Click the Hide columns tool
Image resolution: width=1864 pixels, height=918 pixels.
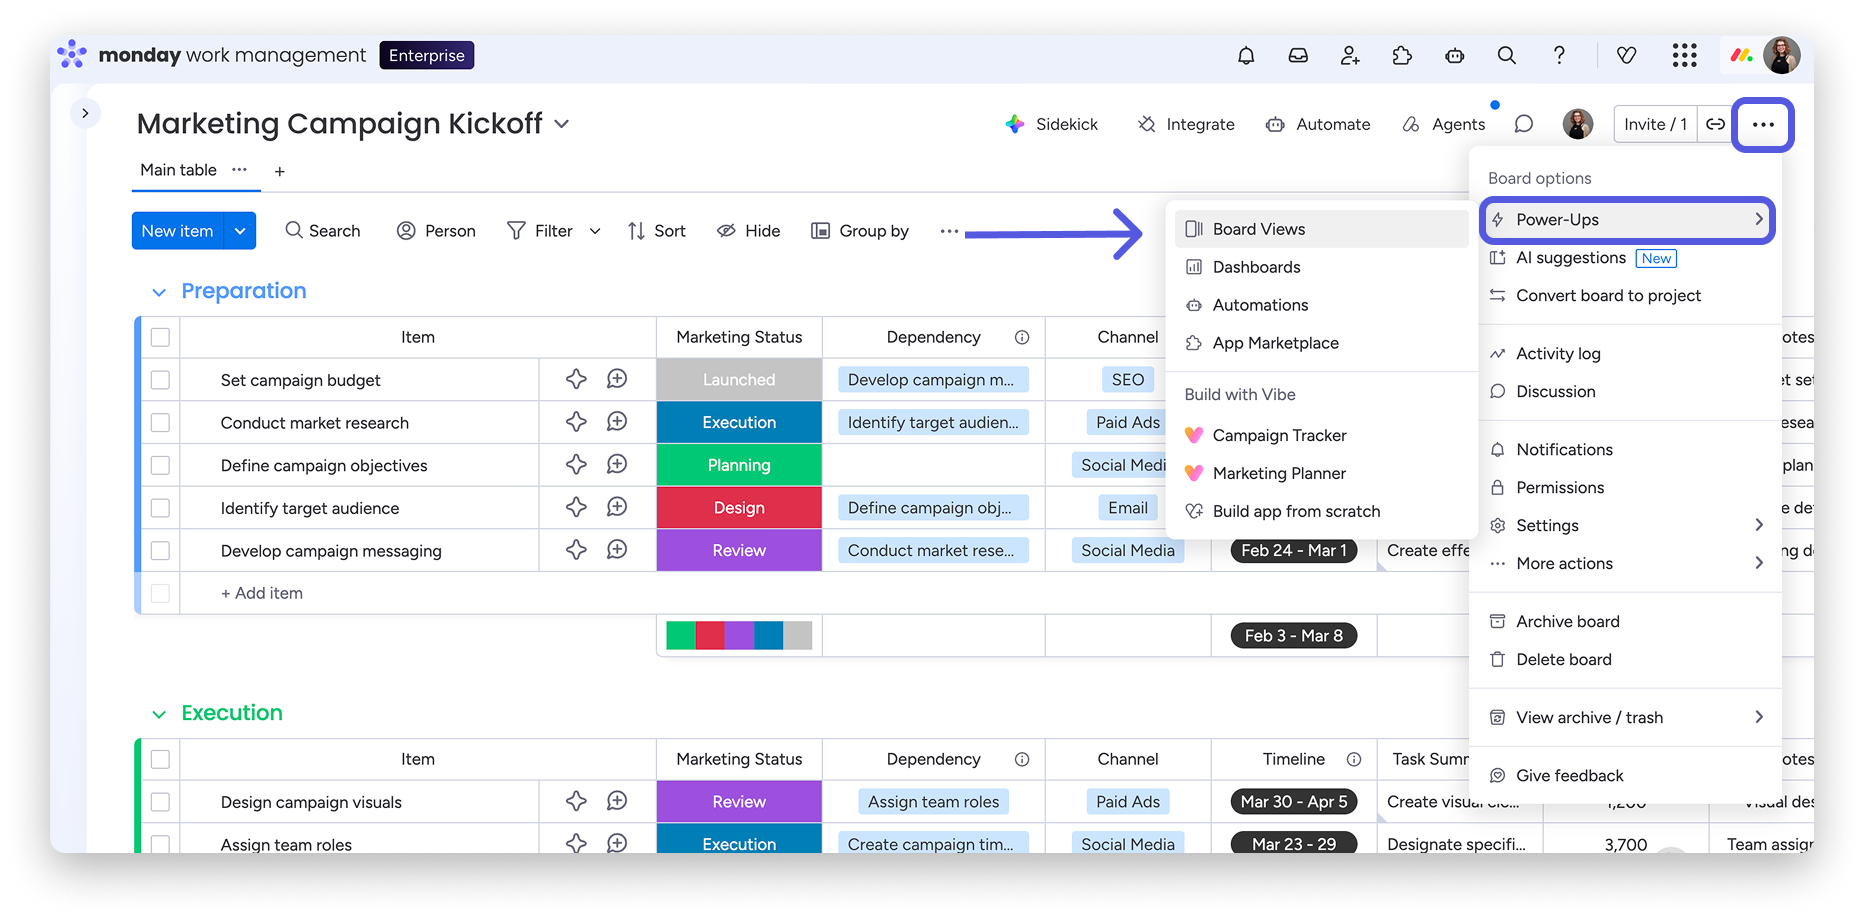748,231
